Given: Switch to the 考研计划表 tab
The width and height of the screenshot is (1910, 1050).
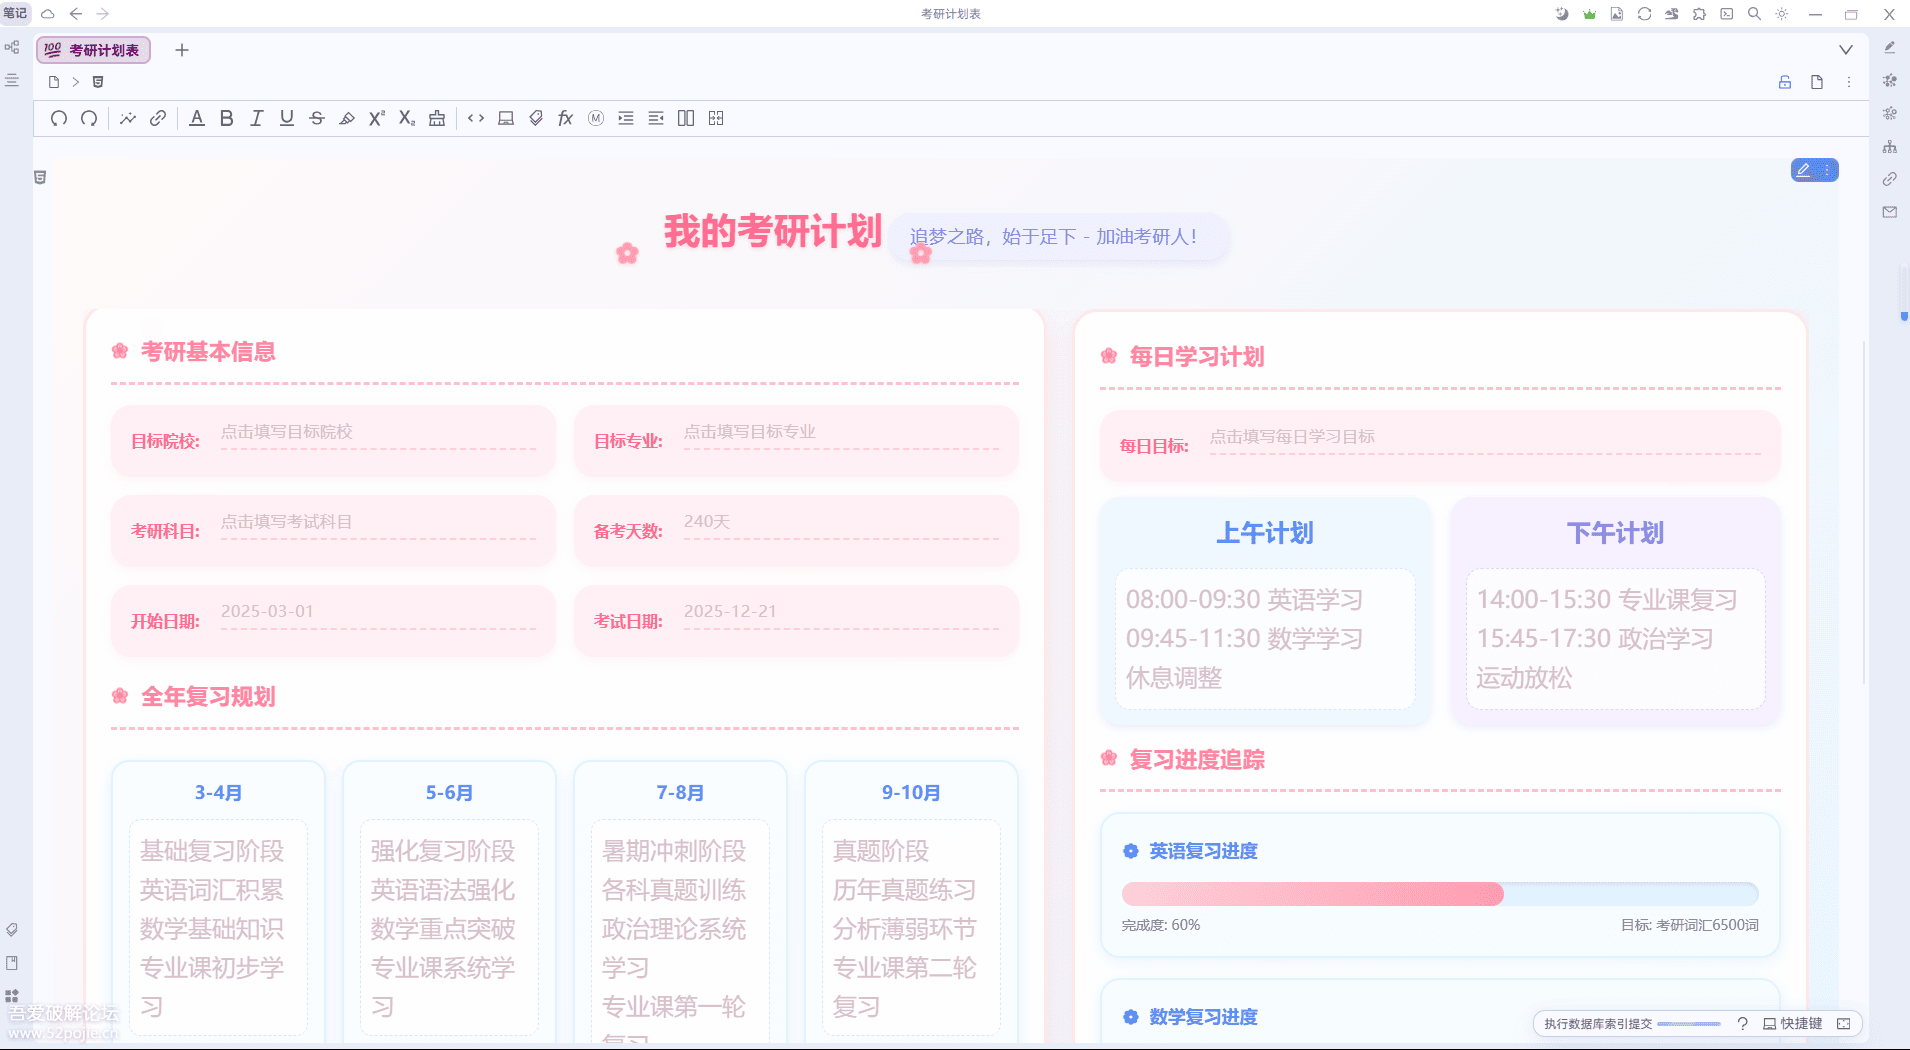Looking at the screenshot, I should (x=93, y=49).
